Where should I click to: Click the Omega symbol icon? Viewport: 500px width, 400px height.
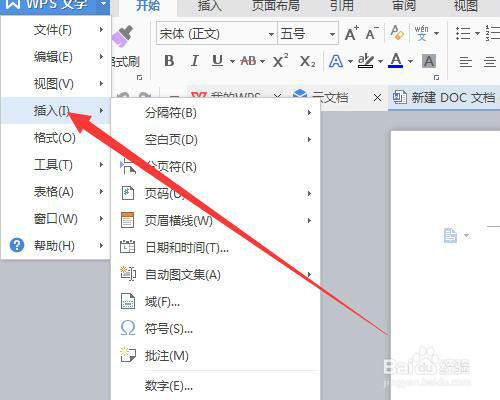pos(128,329)
